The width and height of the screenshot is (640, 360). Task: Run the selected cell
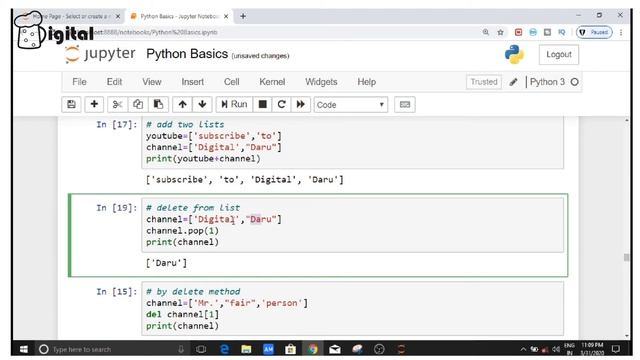coord(234,104)
